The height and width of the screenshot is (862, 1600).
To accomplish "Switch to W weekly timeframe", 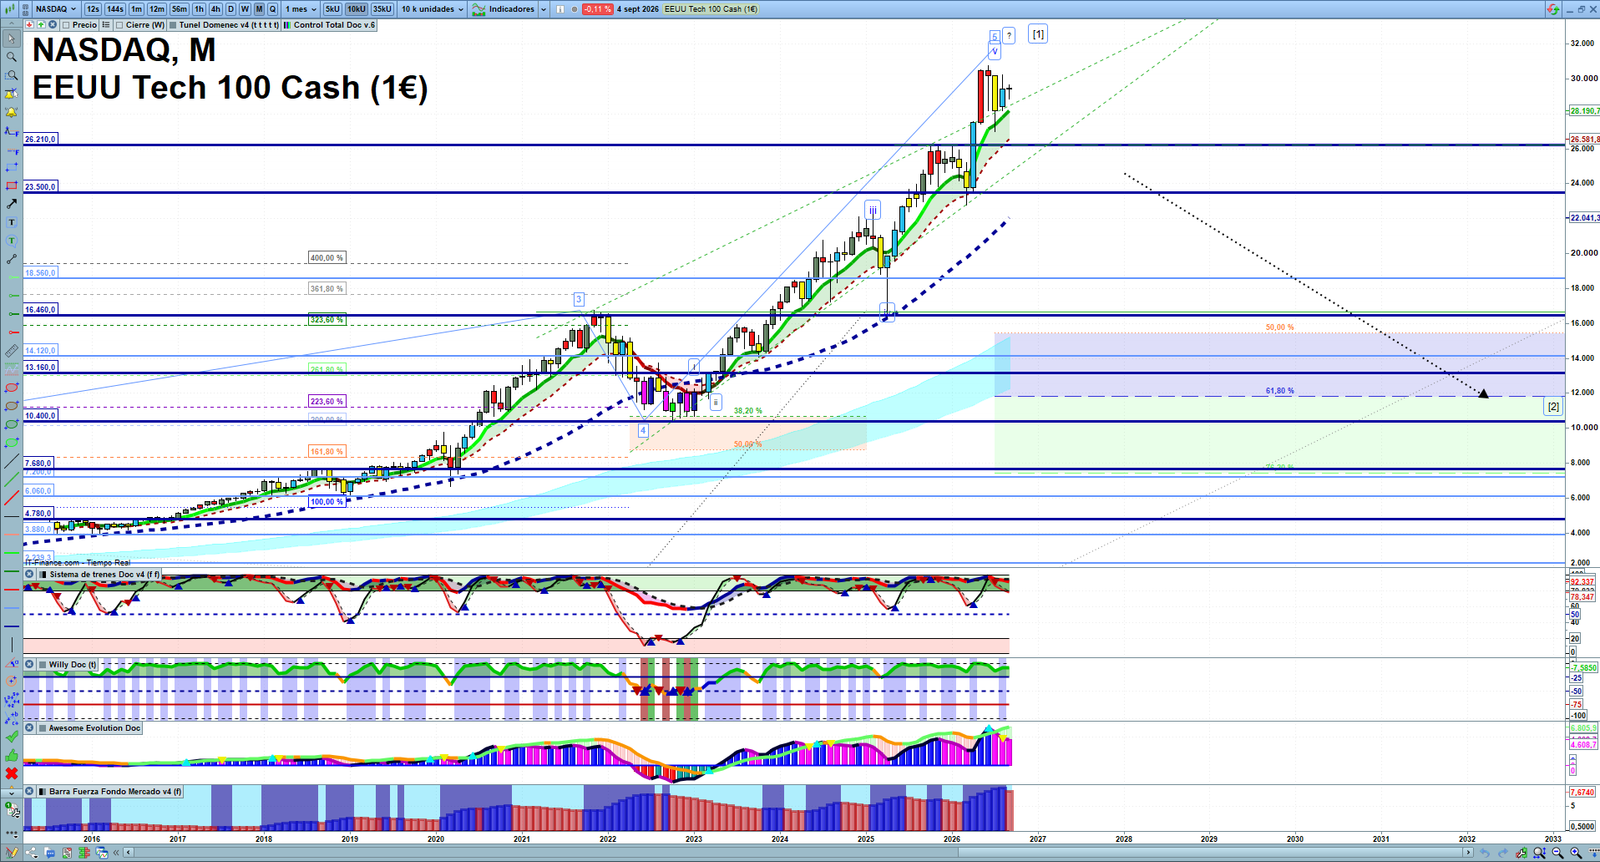I will pyautogui.click(x=245, y=9).
